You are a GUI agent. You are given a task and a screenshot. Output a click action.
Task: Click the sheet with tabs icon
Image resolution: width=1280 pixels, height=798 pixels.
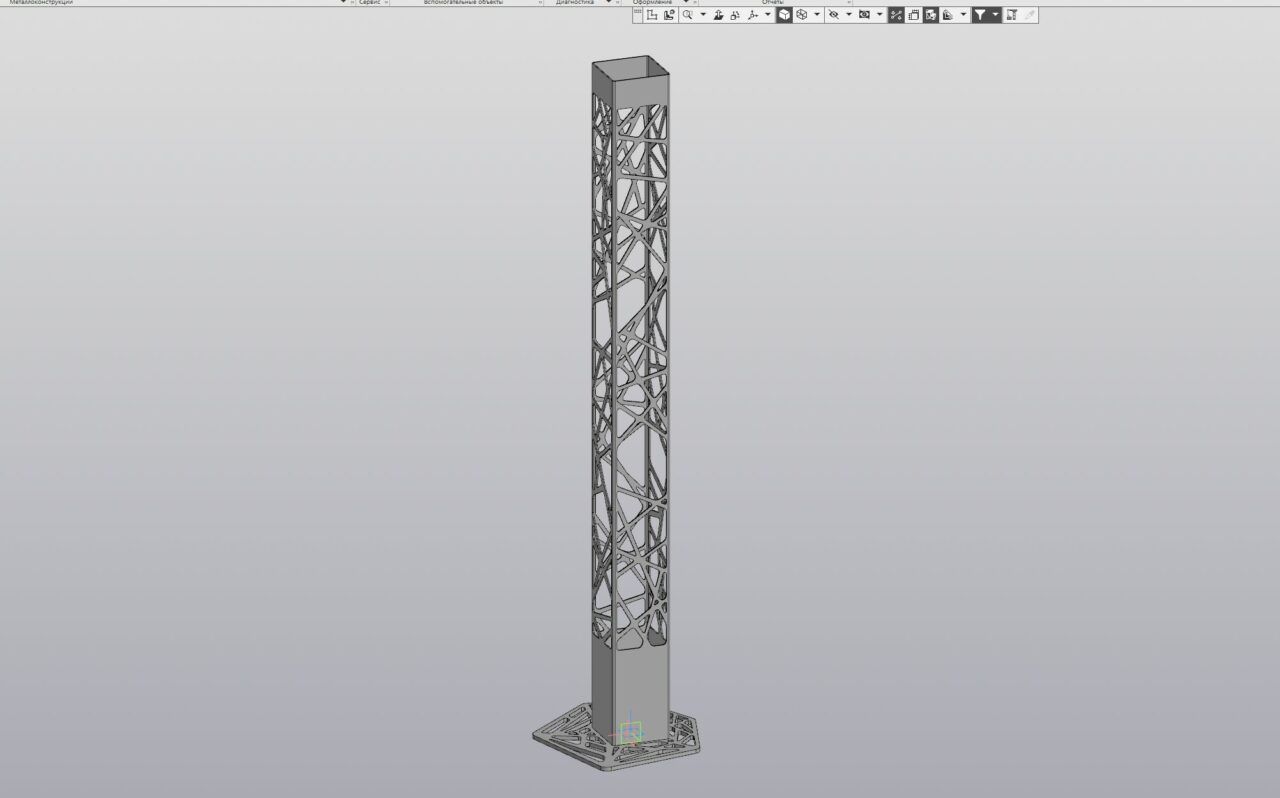(x=914, y=15)
